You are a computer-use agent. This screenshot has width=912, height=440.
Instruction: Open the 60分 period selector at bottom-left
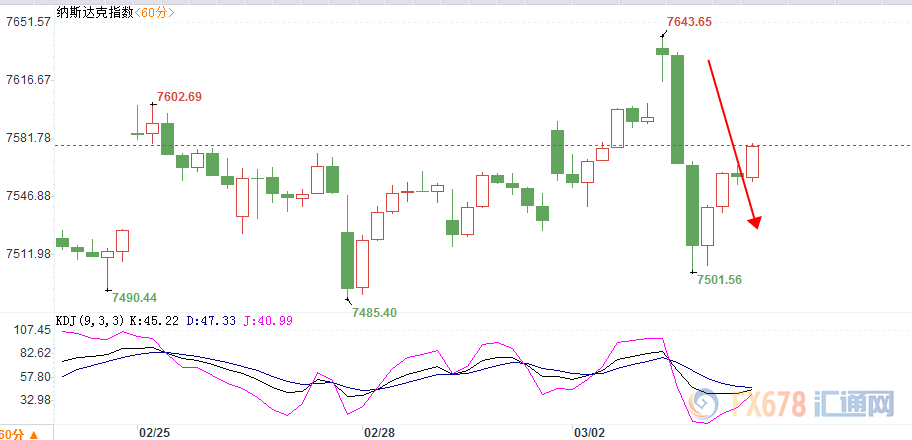pyautogui.click(x=20, y=433)
